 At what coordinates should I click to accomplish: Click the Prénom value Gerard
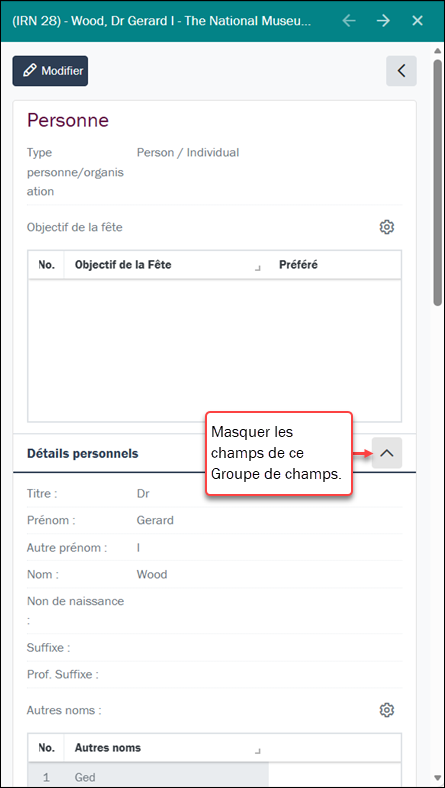(x=155, y=520)
